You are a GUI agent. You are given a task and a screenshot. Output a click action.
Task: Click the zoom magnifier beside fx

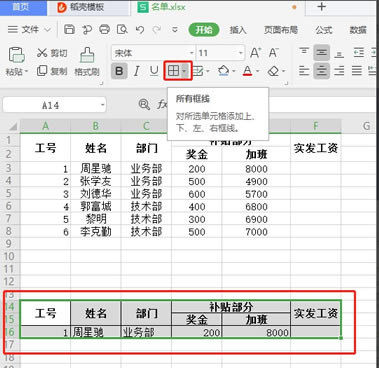click(x=144, y=105)
